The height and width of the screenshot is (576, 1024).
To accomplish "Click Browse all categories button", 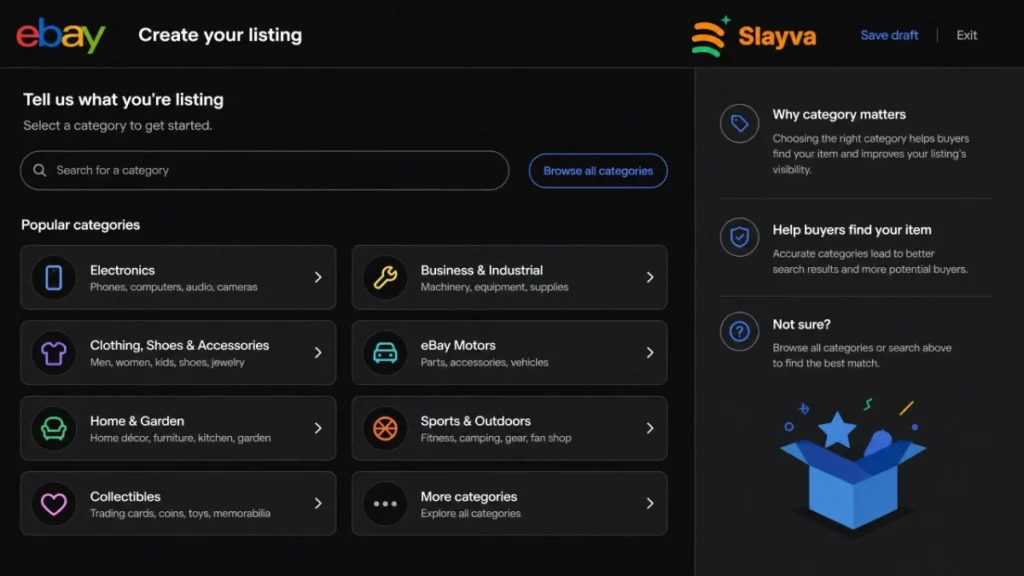I will pyautogui.click(x=598, y=171).
